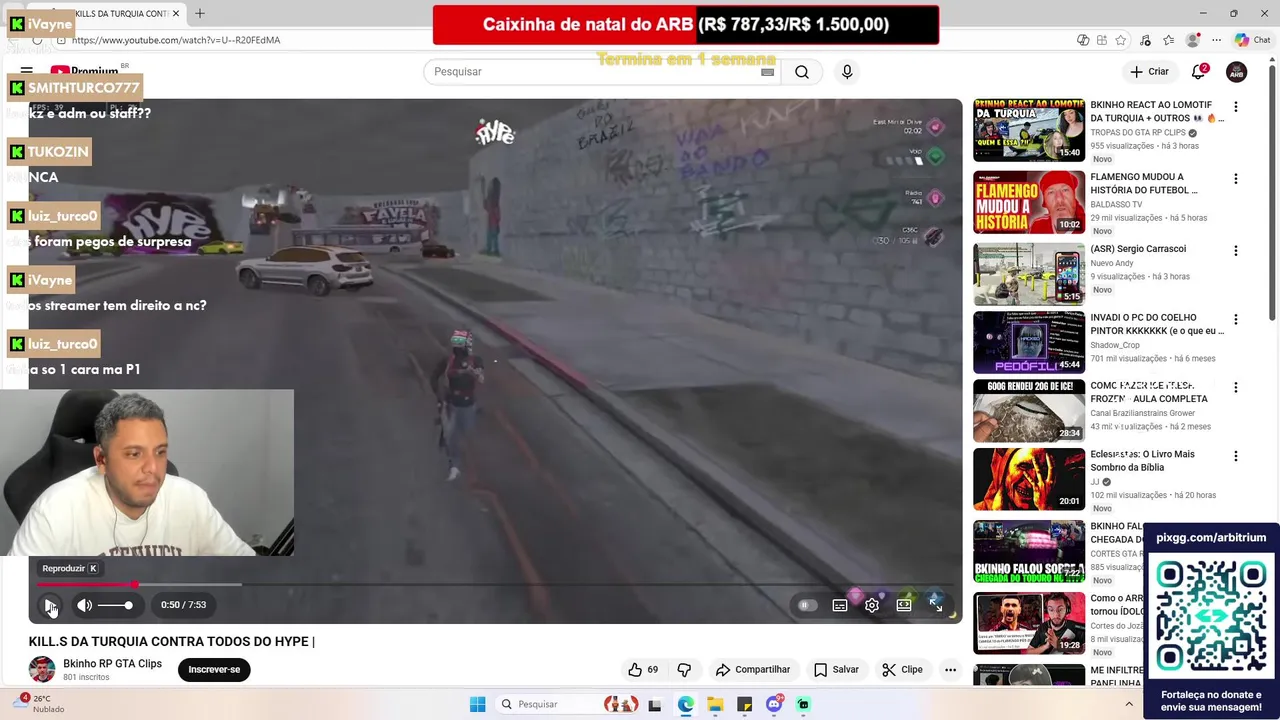Click the magnifier search button

coord(802,72)
